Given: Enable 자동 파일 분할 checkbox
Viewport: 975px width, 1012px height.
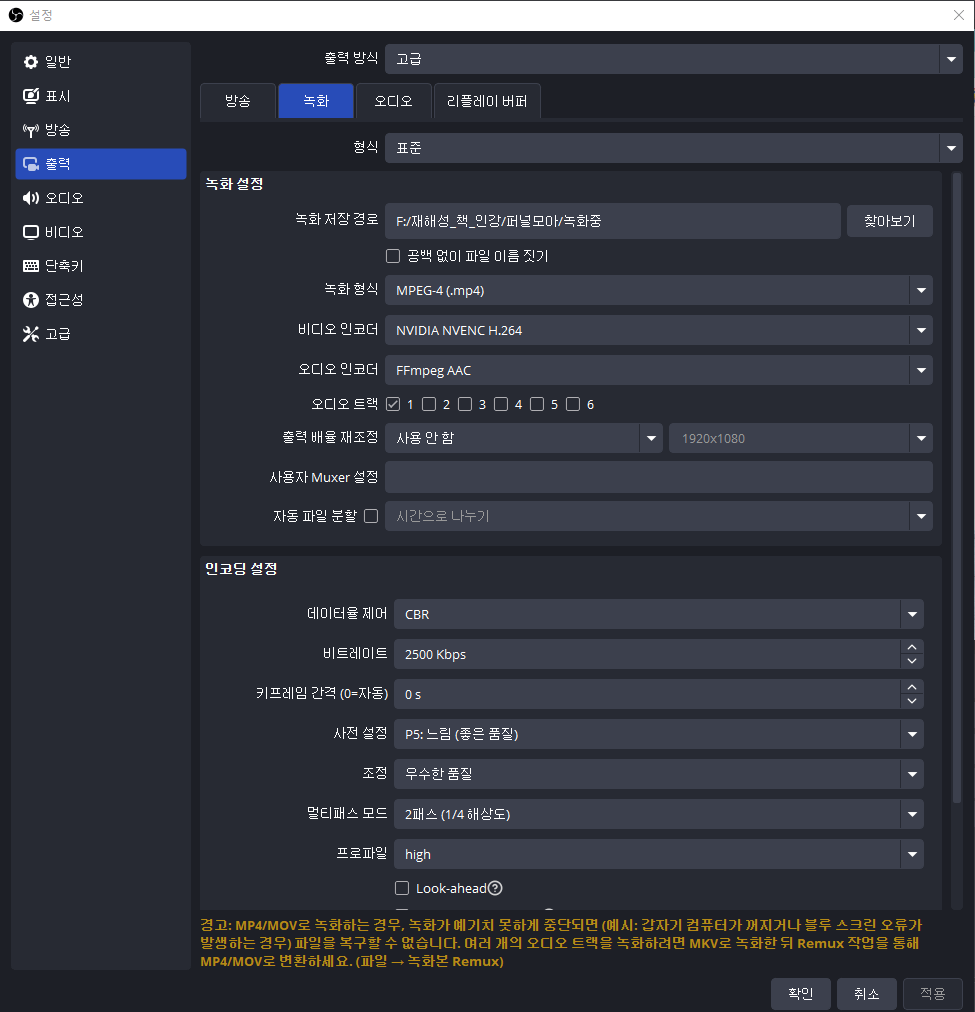Looking at the screenshot, I should click(371, 516).
